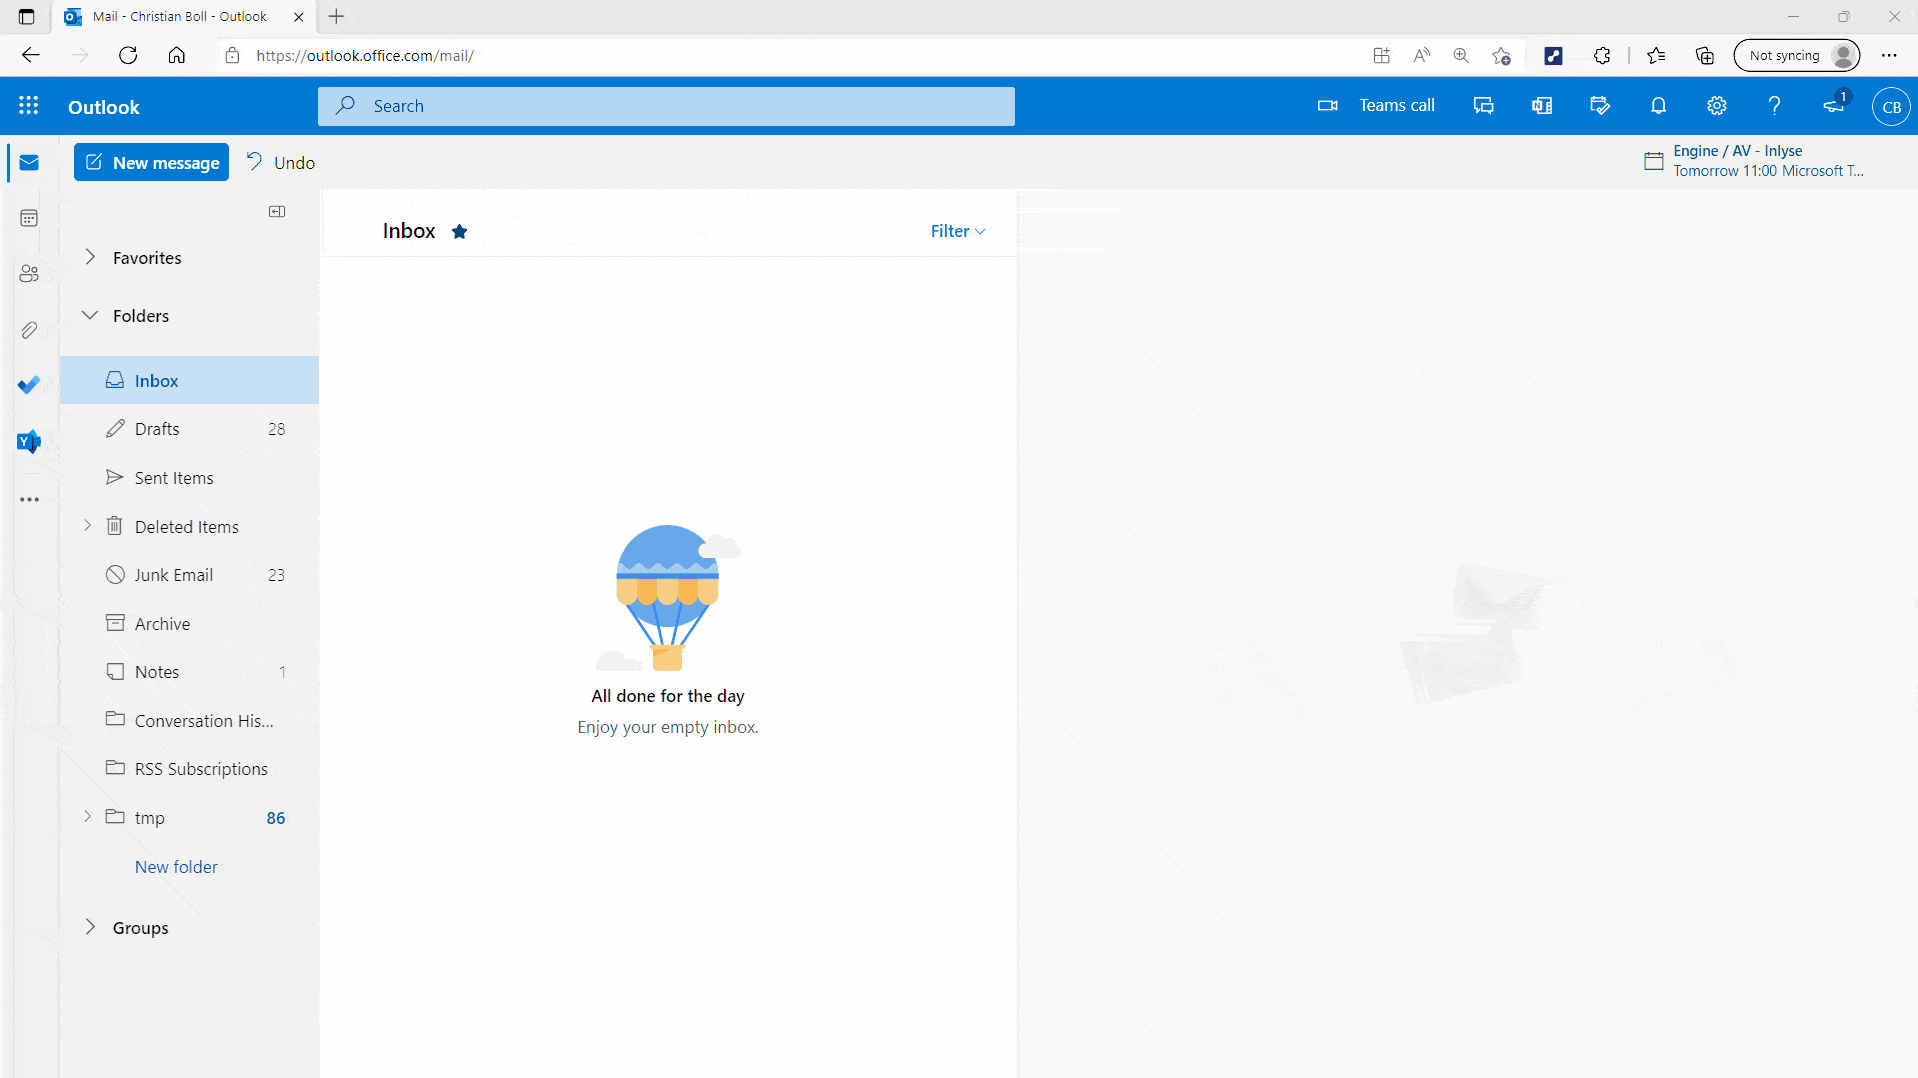Open the pinned blue extension icon
Viewport: 1918px width, 1078px height.
(1553, 55)
